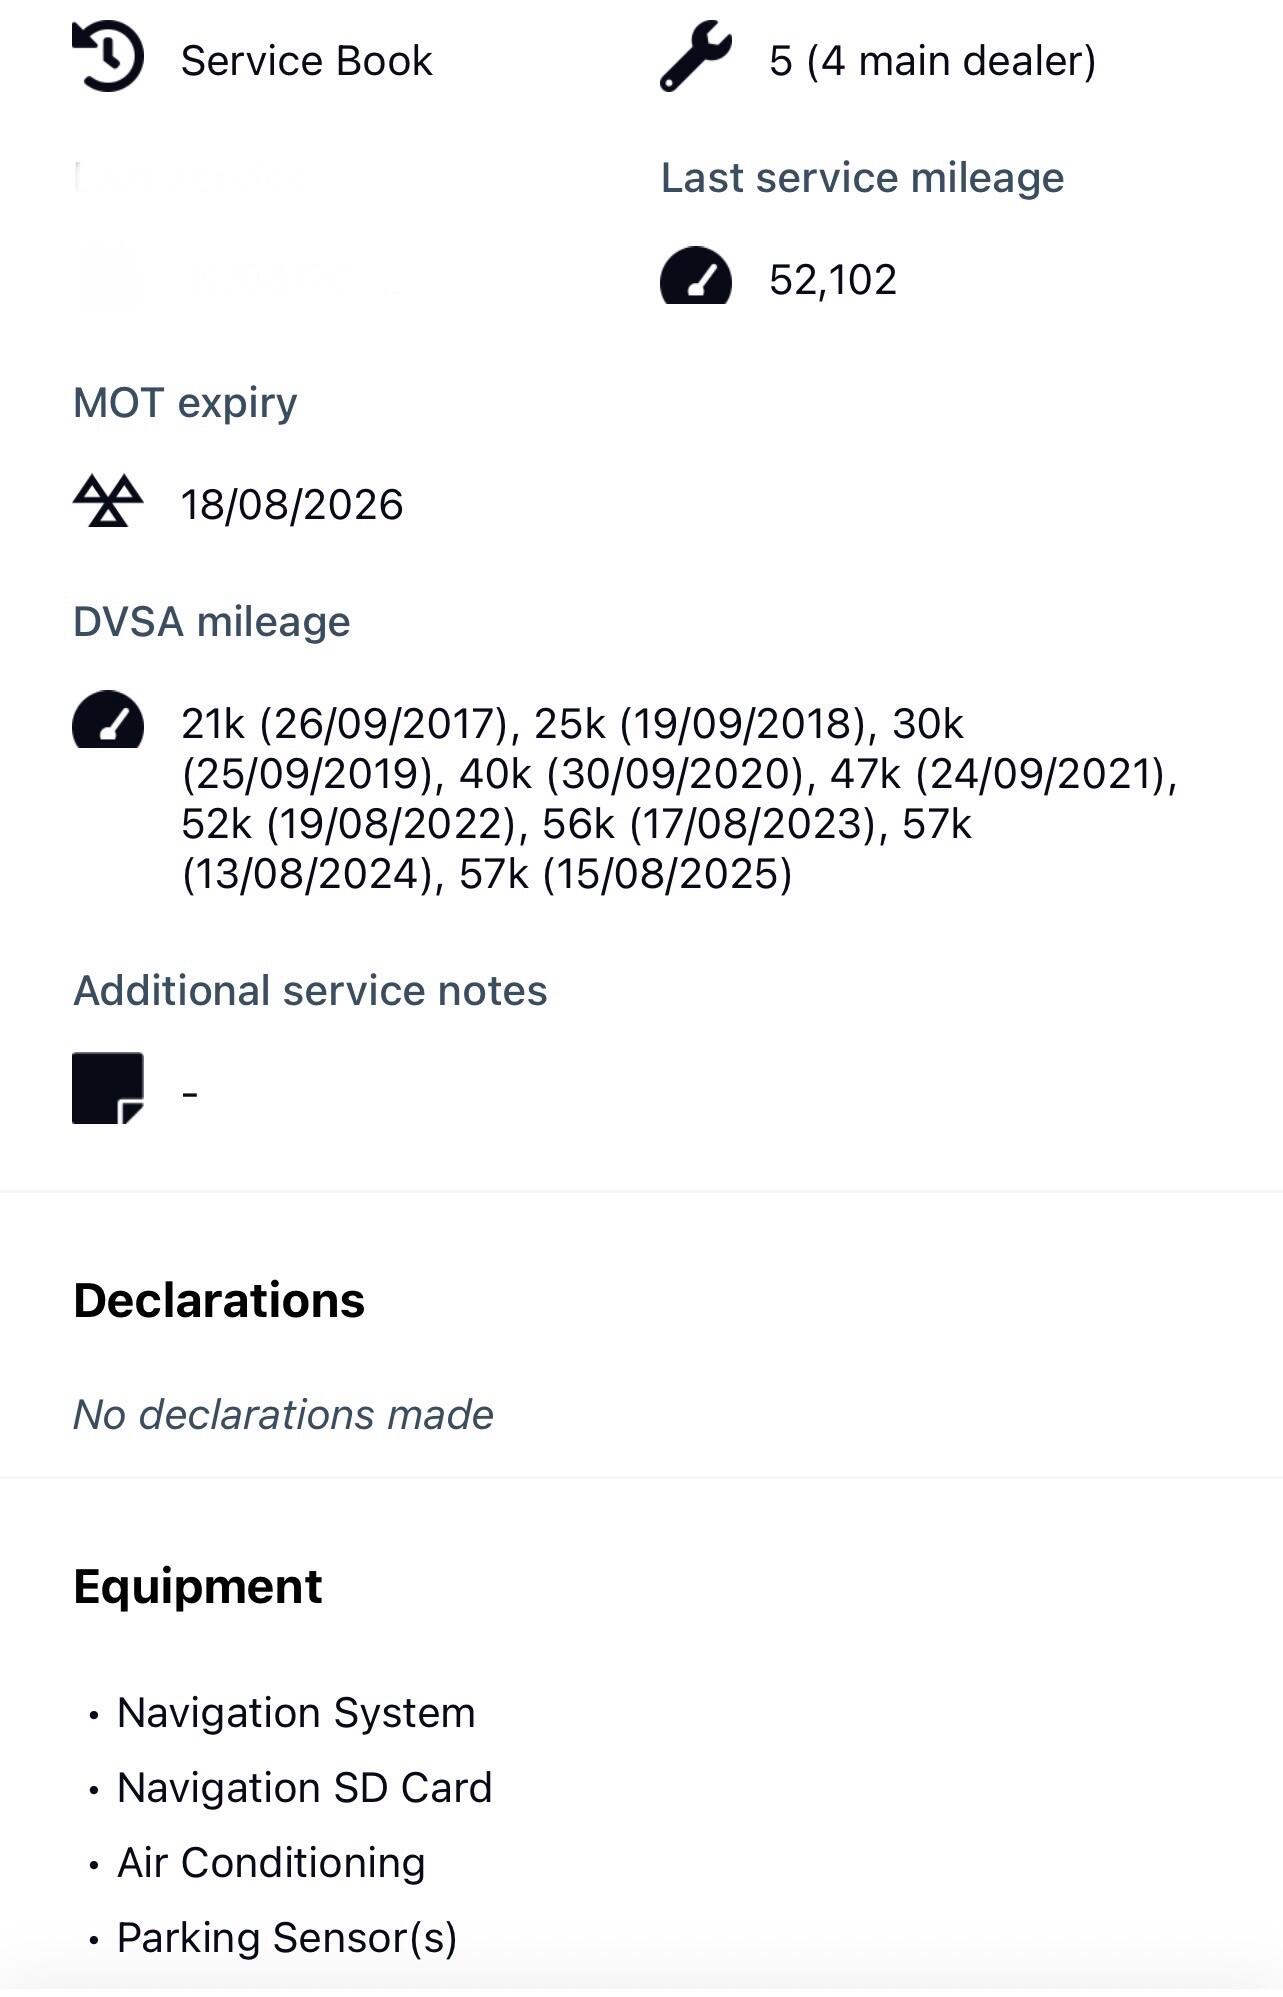The height and width of the screenshot is (1997, 1283).
Task: Tap the "Navigation SD Card" list item
Action: pos(304,1788)
